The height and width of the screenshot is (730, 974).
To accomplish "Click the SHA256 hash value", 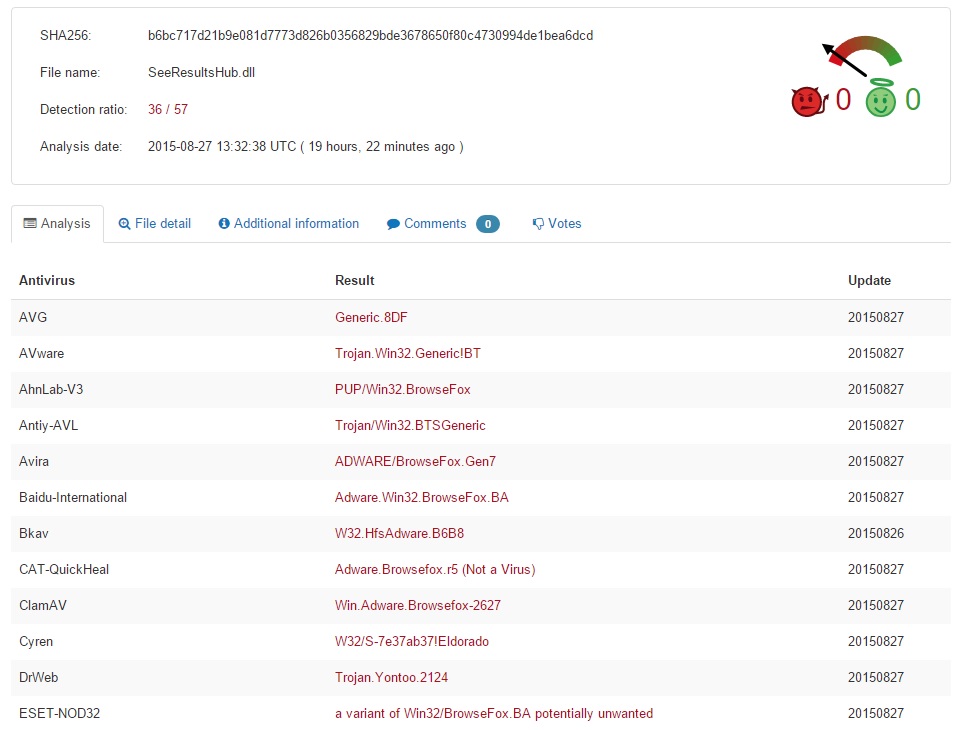I will (370, 35).
